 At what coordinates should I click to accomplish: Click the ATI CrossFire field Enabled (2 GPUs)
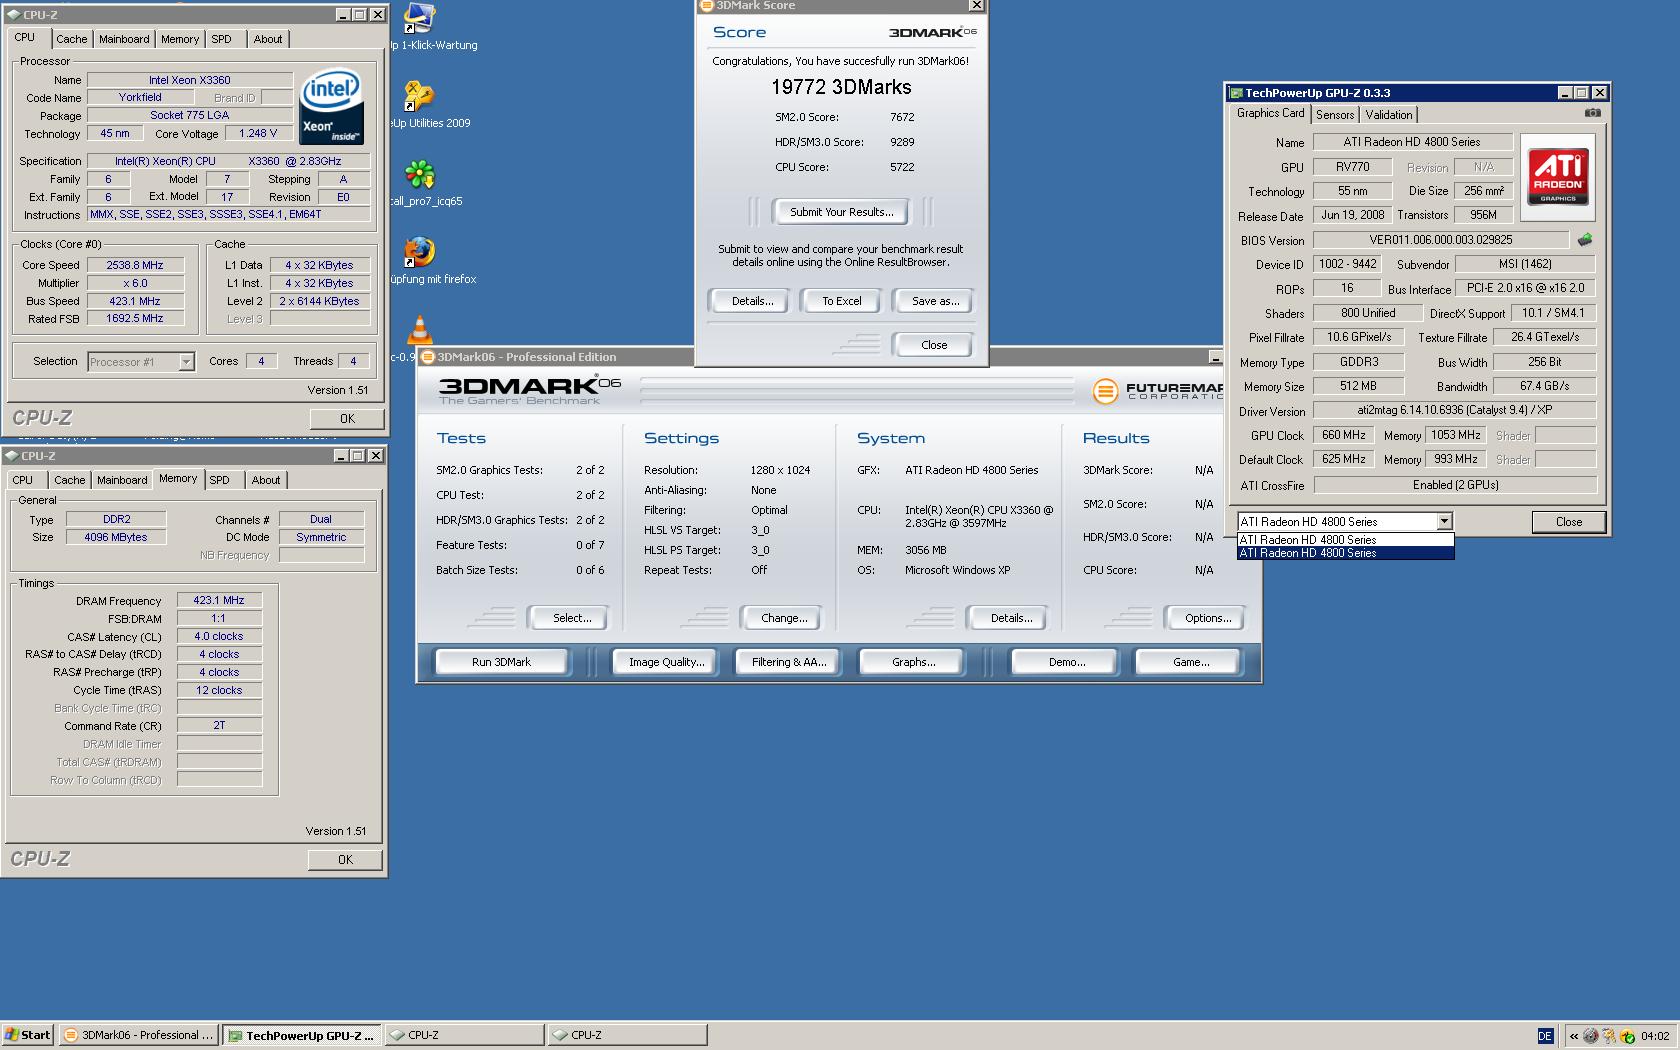(x=1454, y=485)
